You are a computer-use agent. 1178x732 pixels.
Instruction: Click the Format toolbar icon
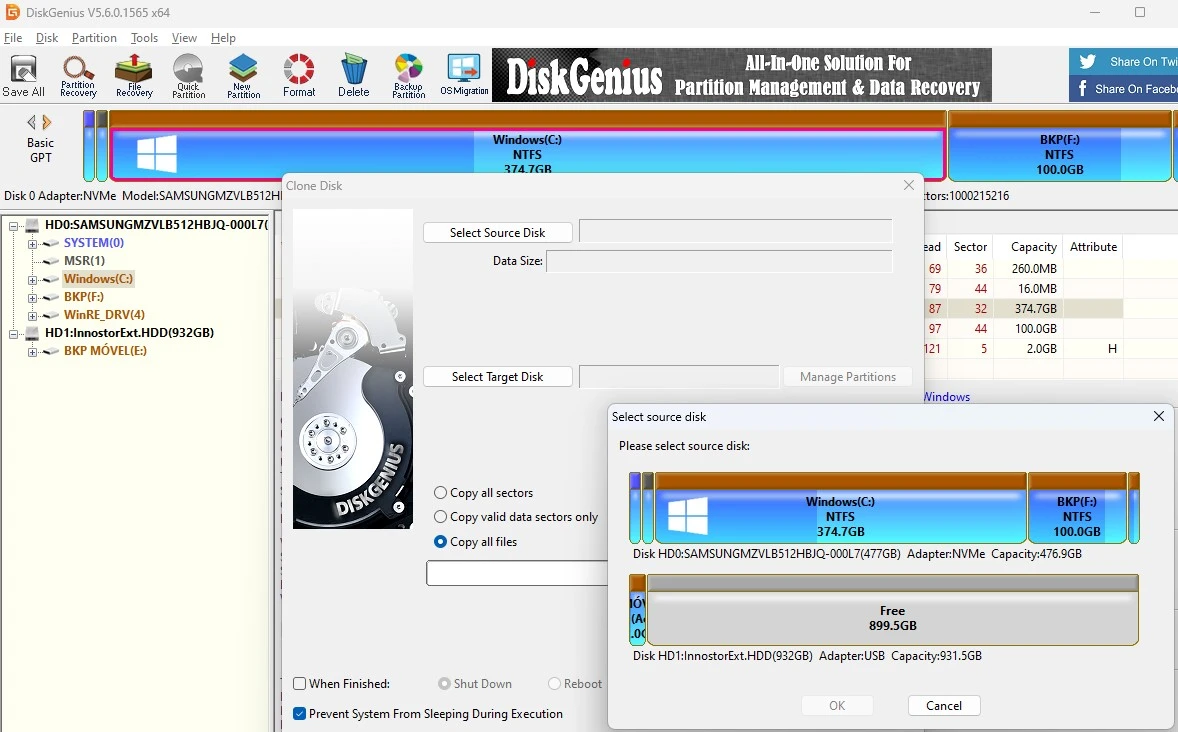pyautogui.click(x=299, y=76)
